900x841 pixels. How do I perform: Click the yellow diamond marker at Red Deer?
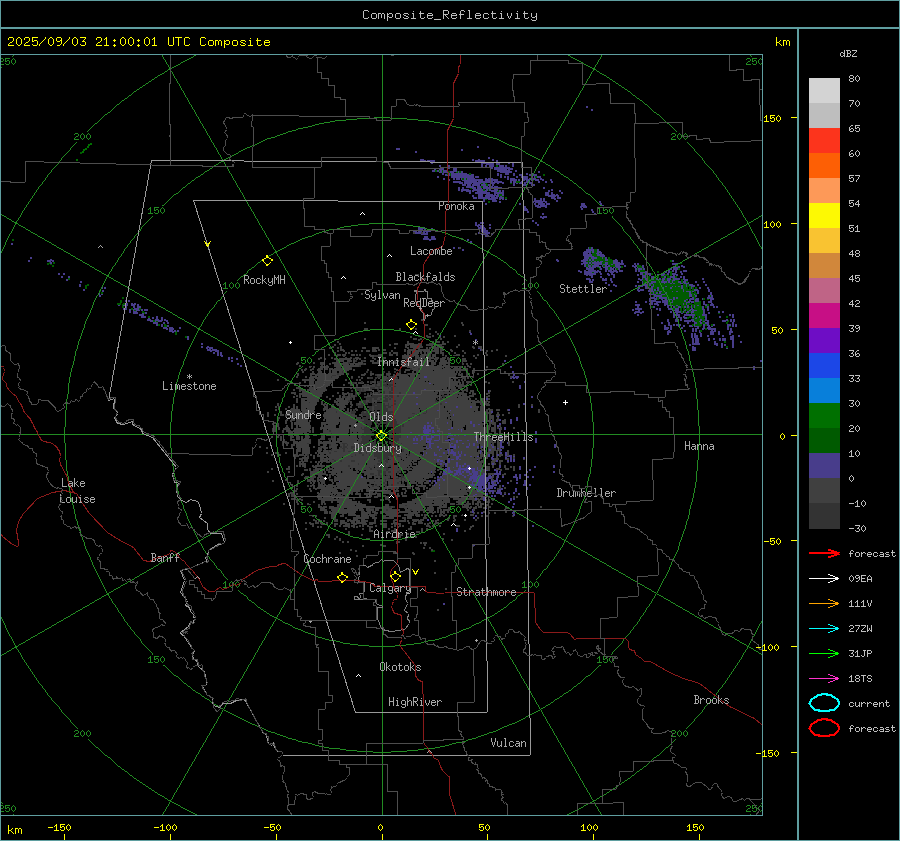pyautogui.click(x=411, y=325)
